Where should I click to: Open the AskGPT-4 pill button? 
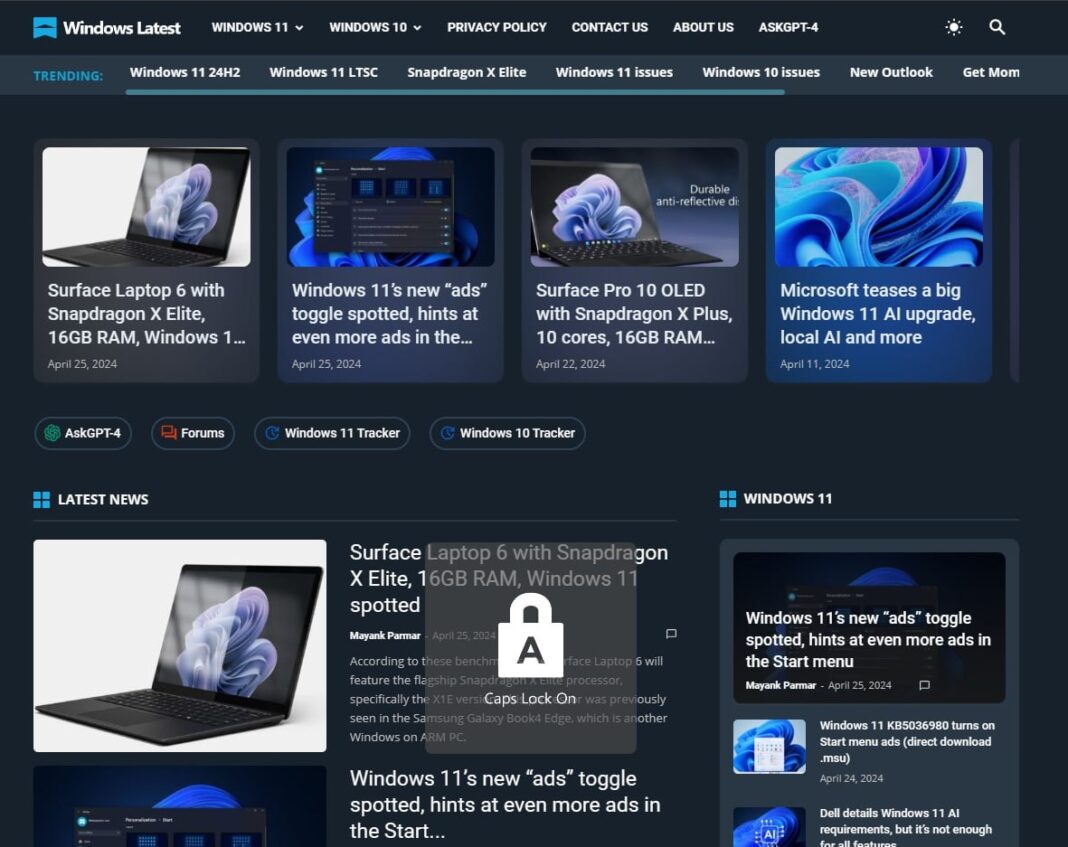(x=83, y=433)
